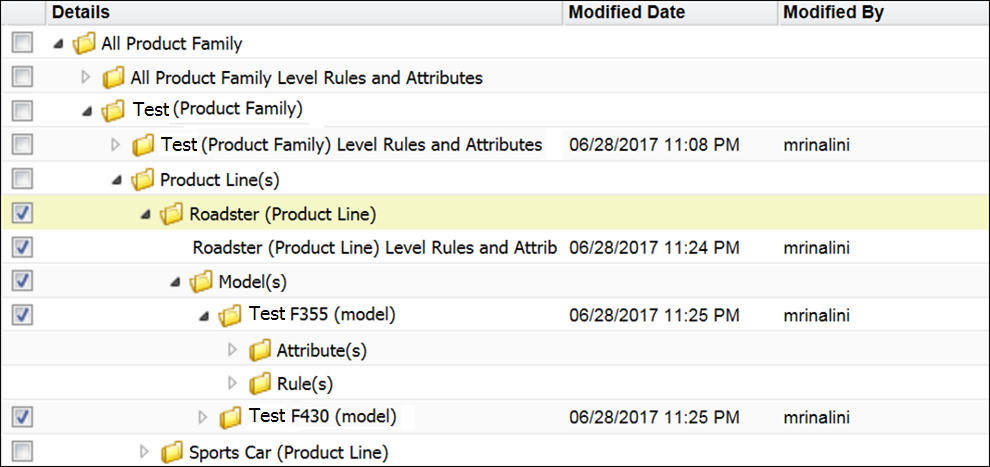
Task: Select Roadster (Product Line) Level Rules item
Action: coord(374,247)
